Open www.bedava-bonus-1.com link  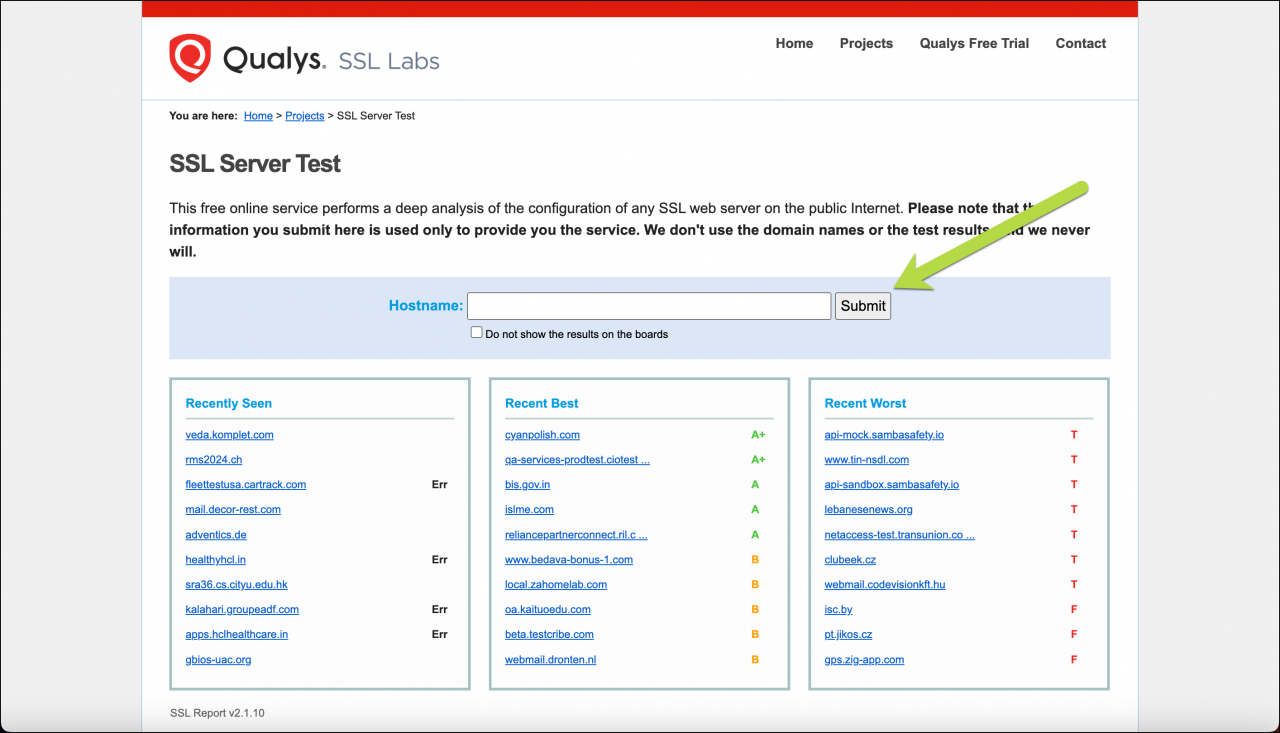(x=569, y=560)
